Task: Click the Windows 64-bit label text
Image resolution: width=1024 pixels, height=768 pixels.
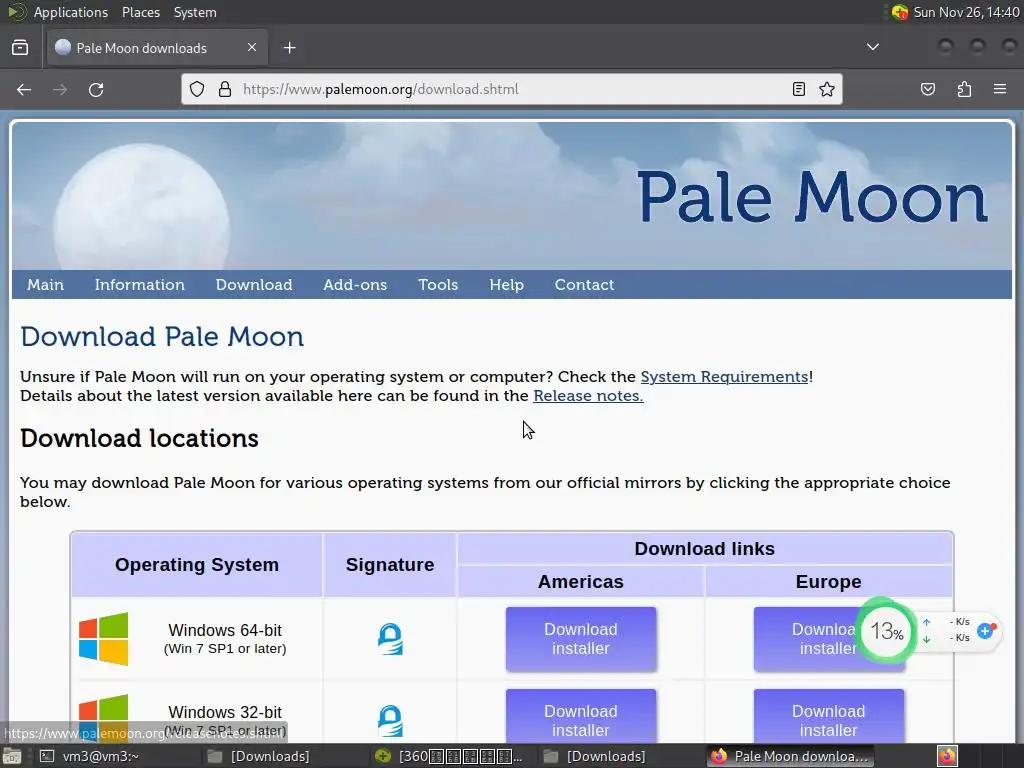Action: point(225,630)
